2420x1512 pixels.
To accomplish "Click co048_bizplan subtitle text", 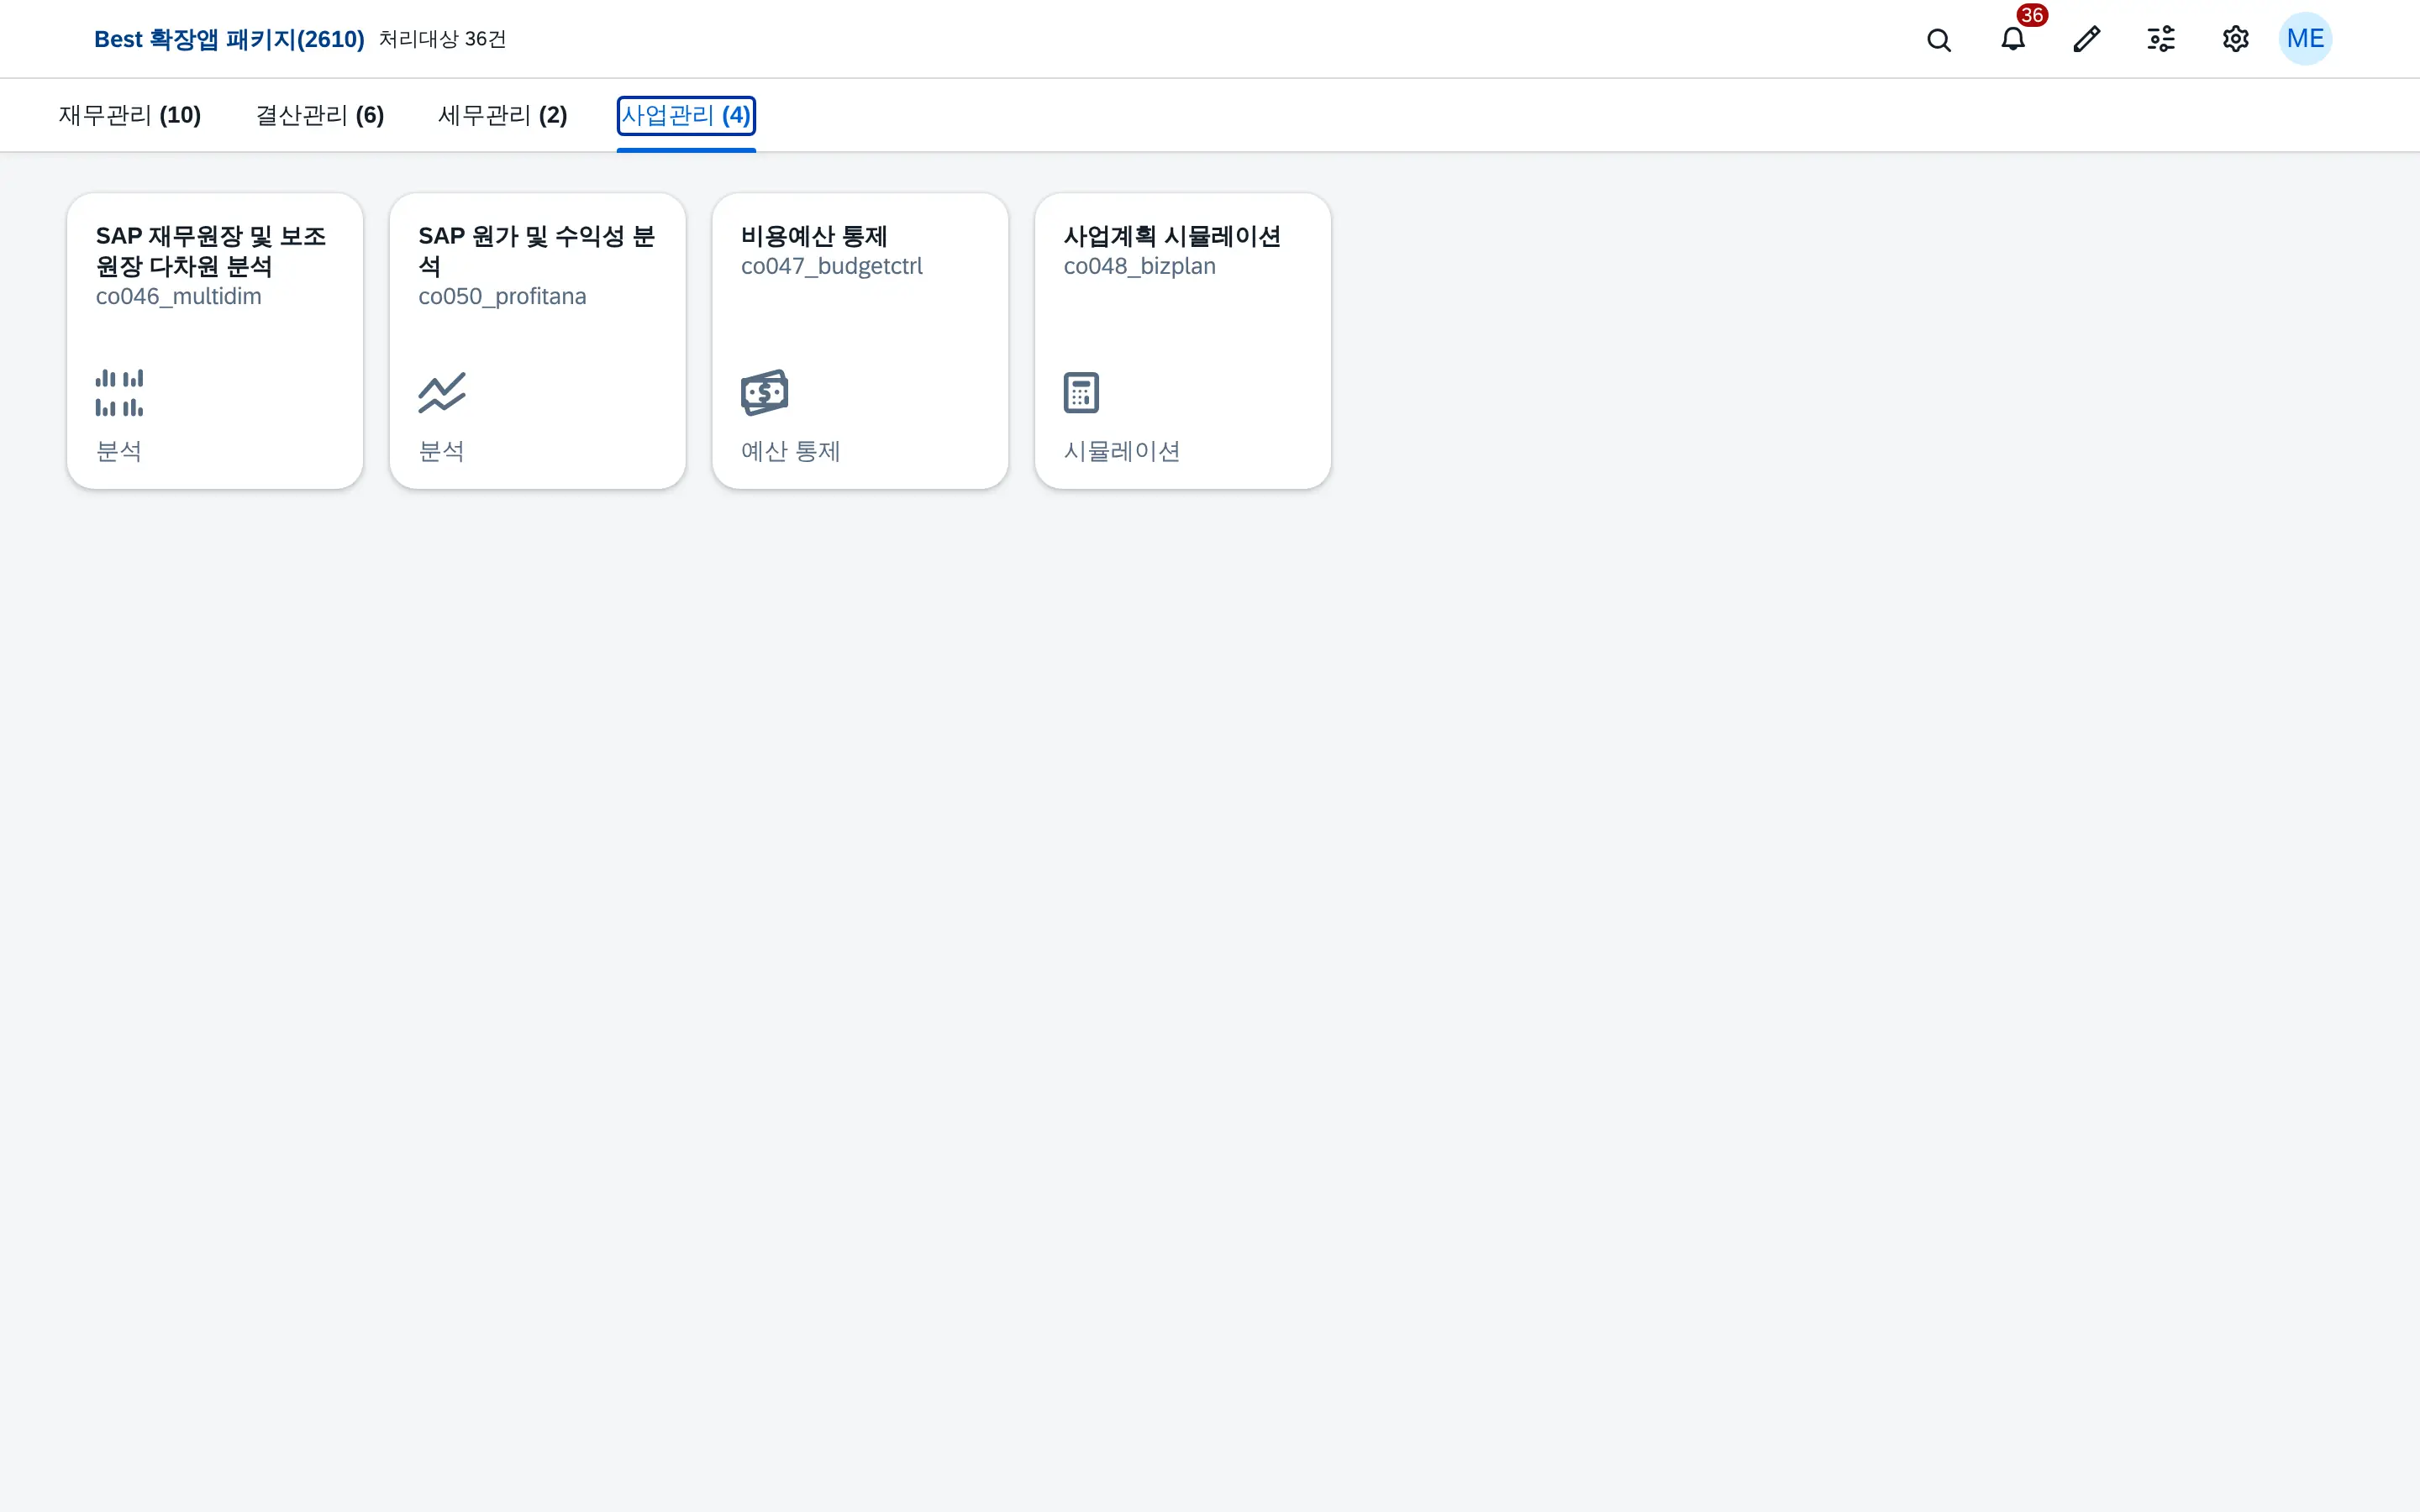I will [x=1140, y=267].
